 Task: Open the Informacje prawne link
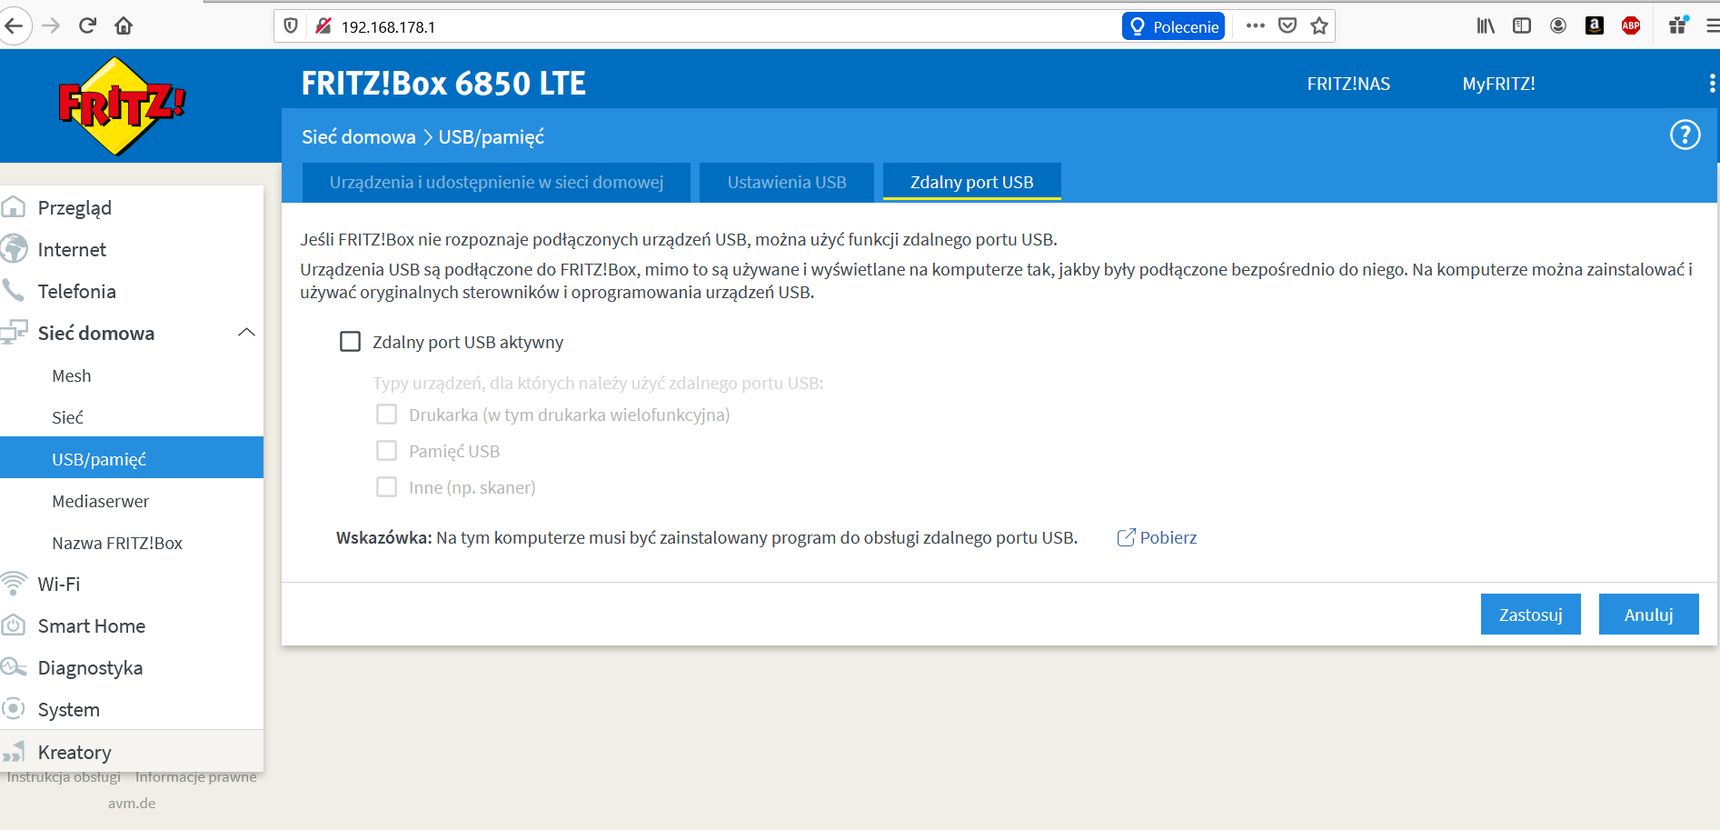(196, 777)
